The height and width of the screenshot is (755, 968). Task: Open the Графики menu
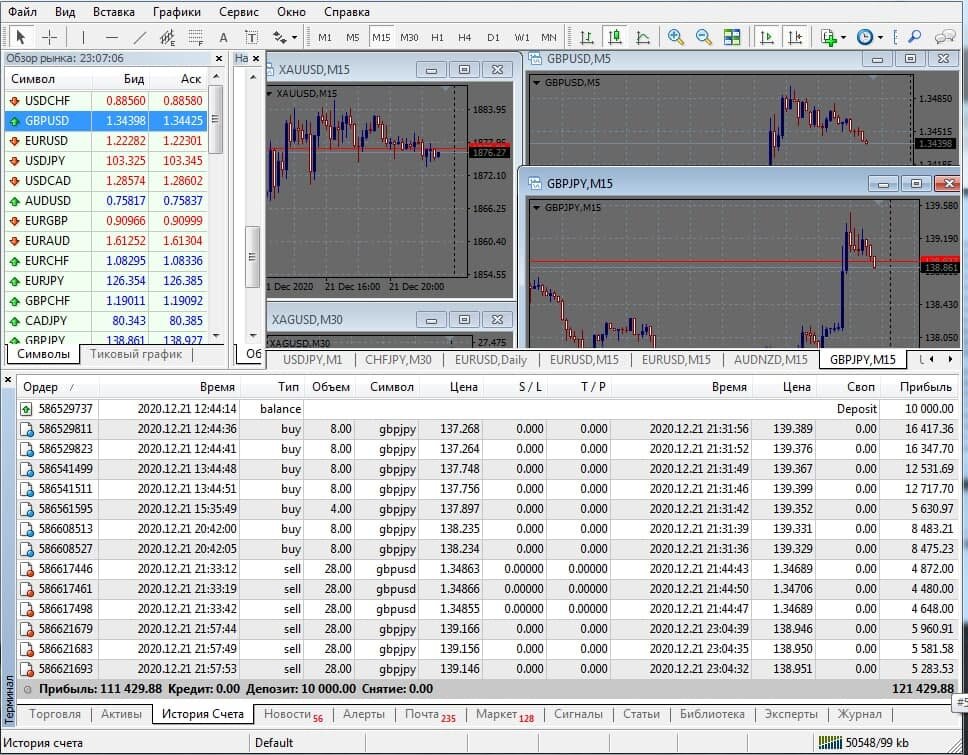pos(177,12)
